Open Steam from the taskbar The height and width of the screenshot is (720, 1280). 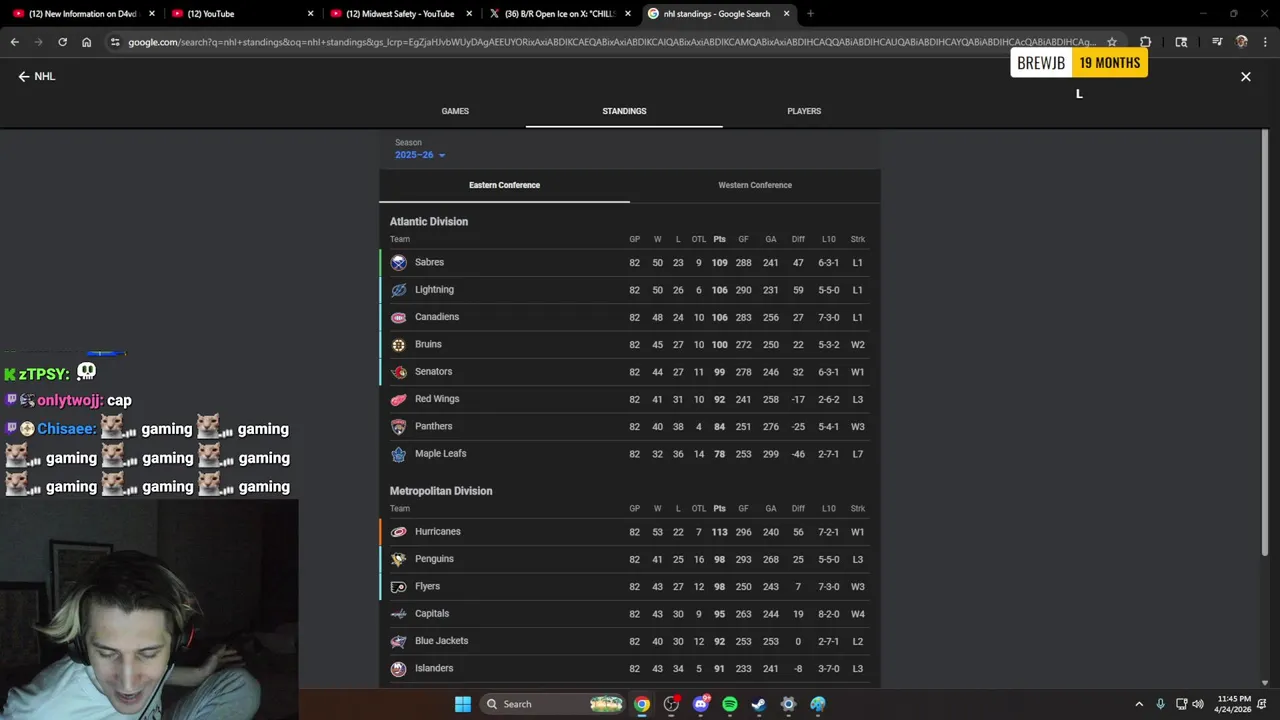click(x=759, y=704)
